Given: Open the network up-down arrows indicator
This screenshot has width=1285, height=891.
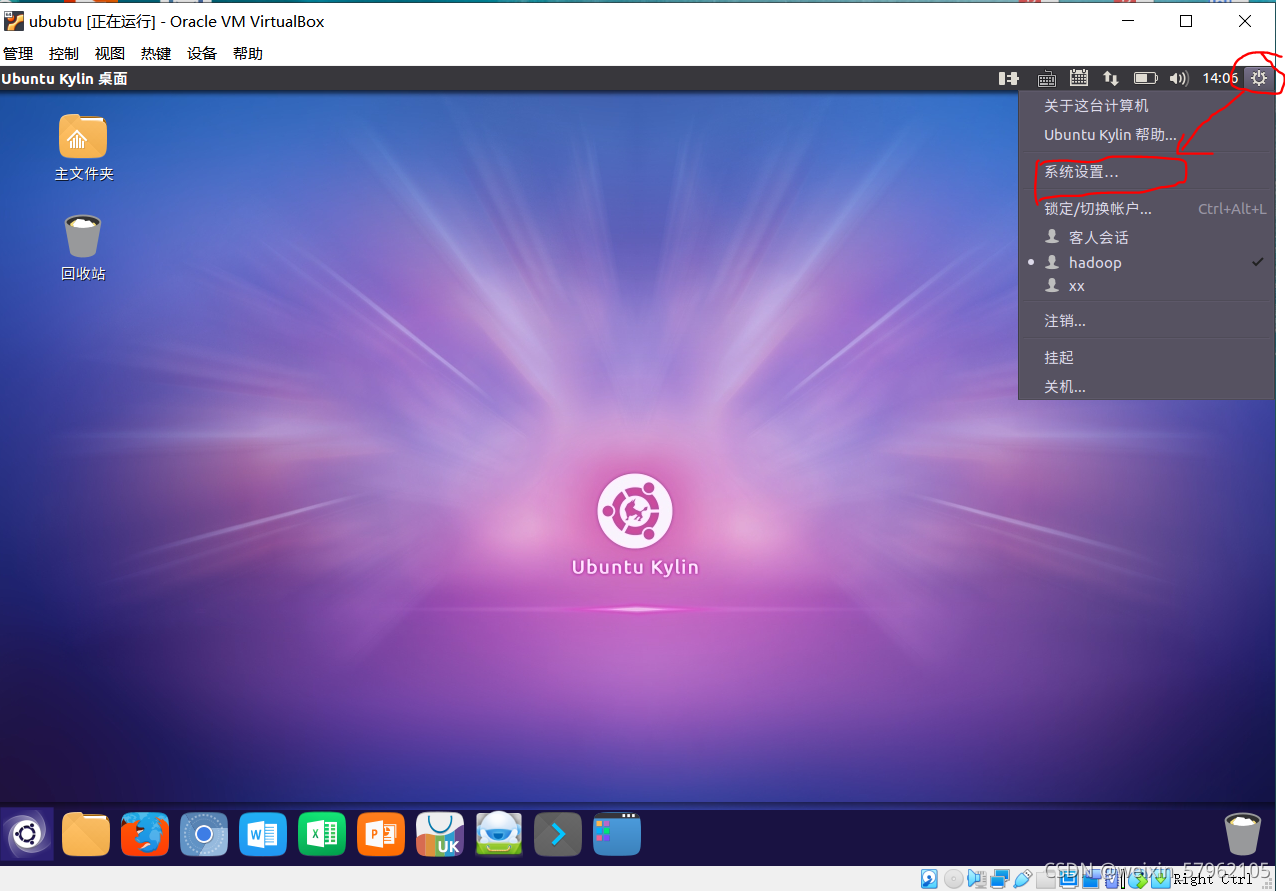Looking at the screenshot, I should pyautogui.click(x=1110, y=78).
